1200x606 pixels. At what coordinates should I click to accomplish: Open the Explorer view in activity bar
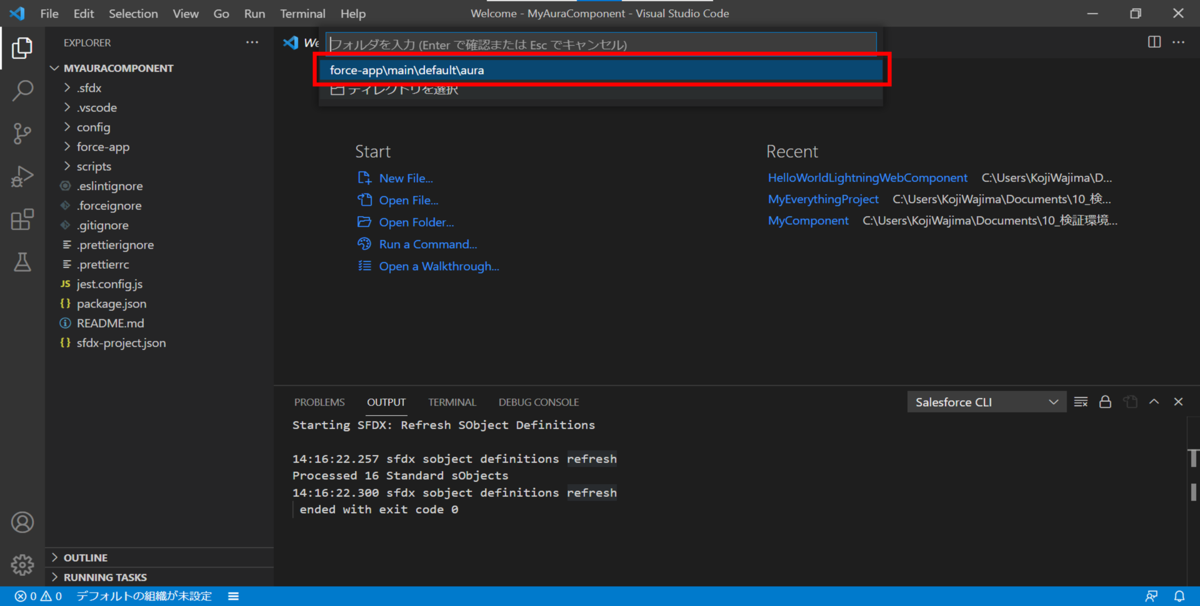[x=22, y=47]
